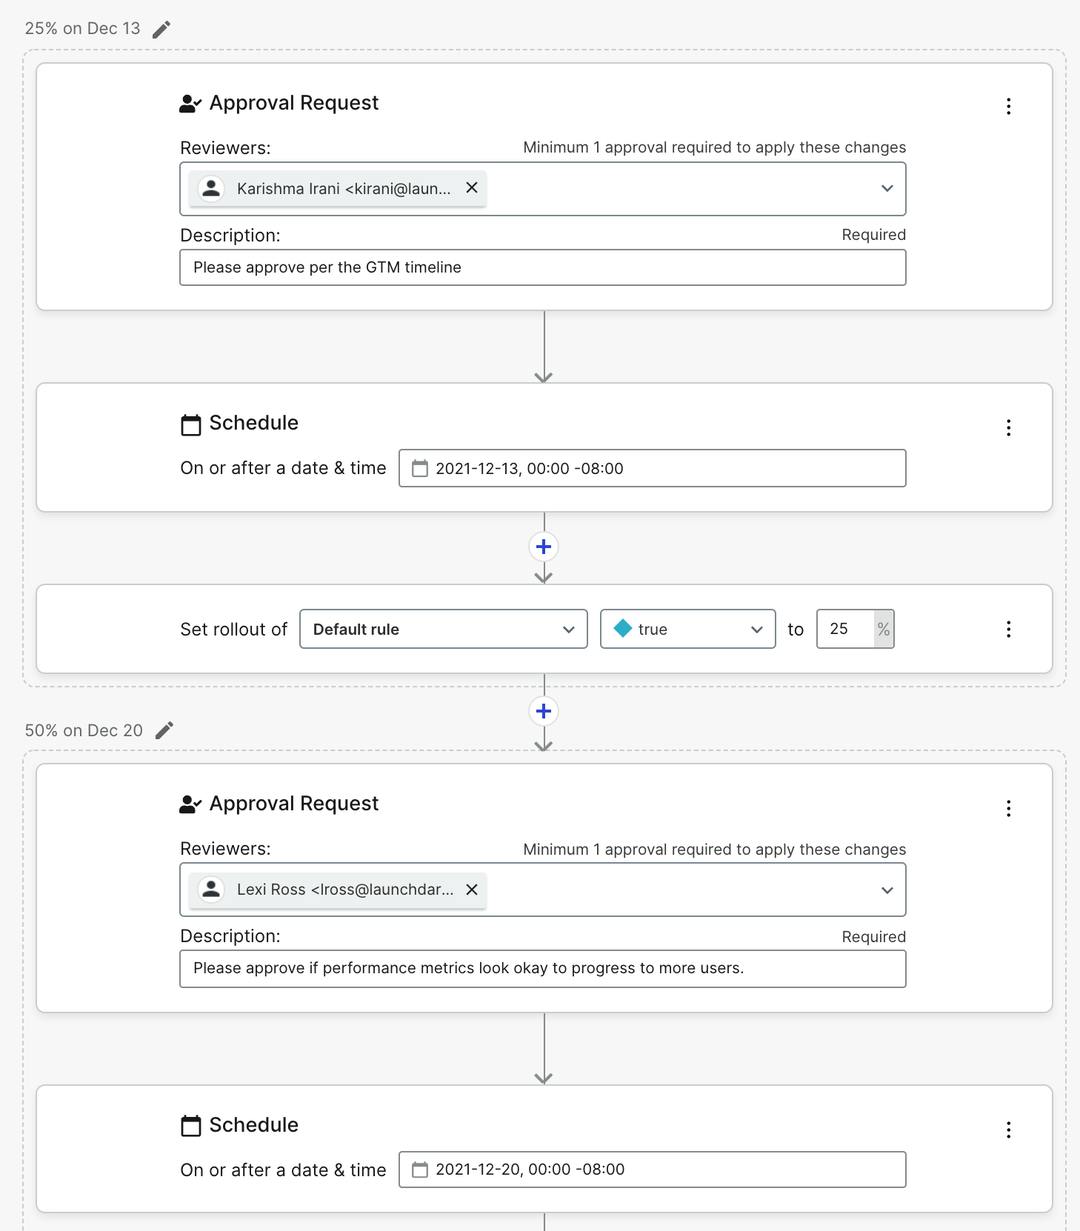
Task: Click the 2021-12-20 date and time field
Action: point(652,1170)
